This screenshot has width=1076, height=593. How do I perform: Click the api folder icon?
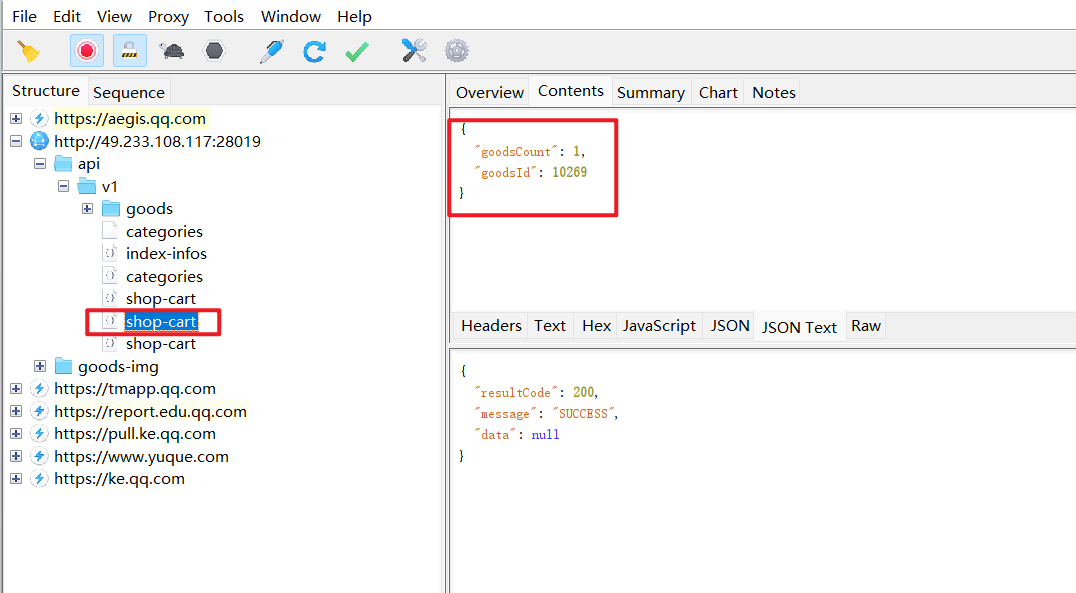pos(63,163)
